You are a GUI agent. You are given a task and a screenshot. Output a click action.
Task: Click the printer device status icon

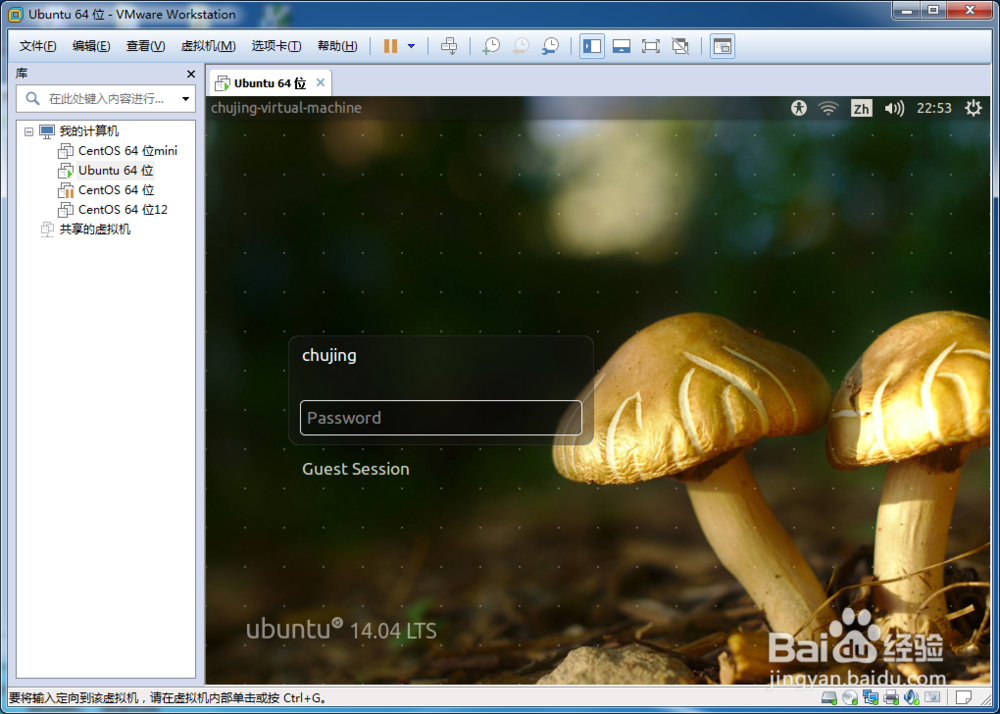click(x=891, y=697)
